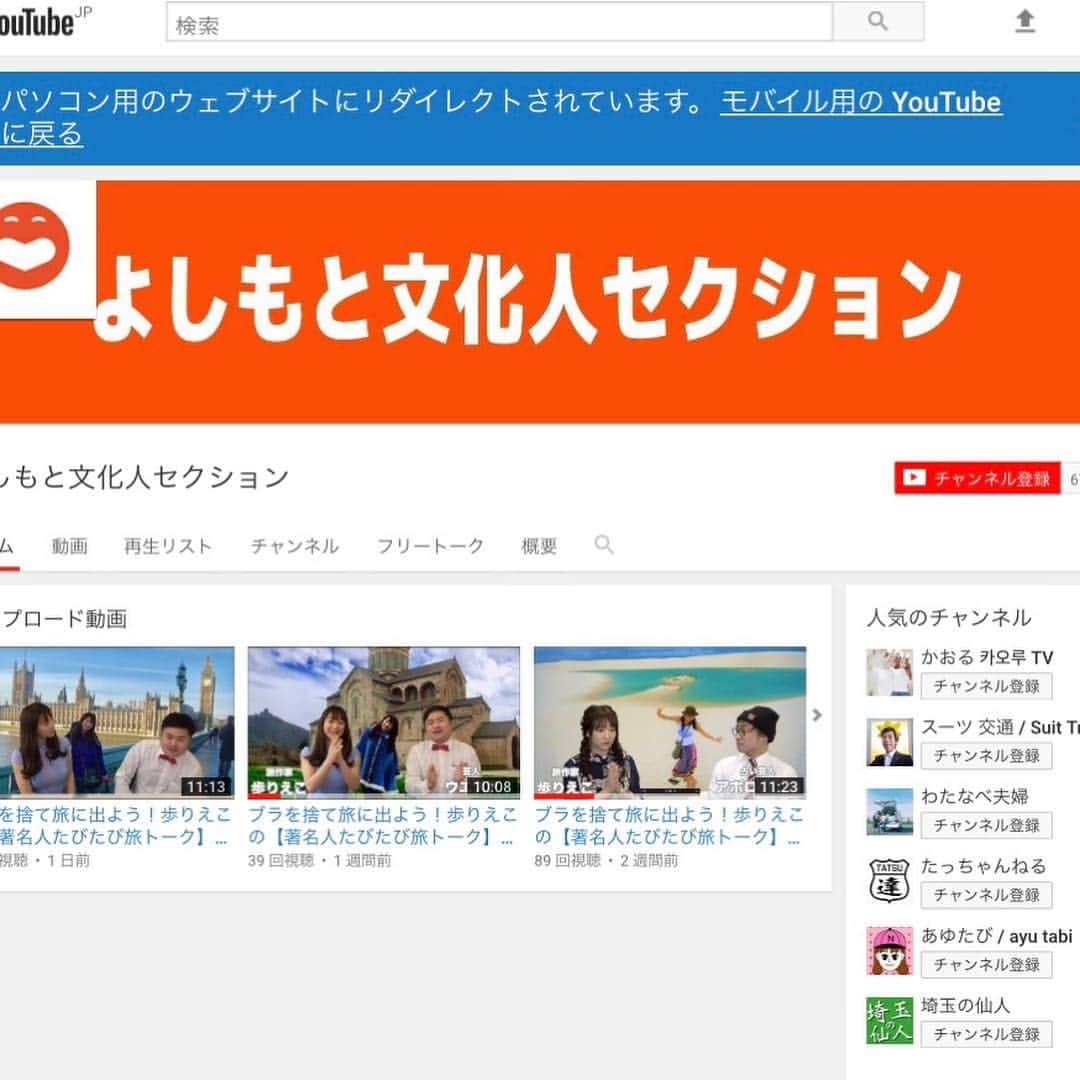Subscribe to あゆたび ayu tabi
This screenshot has width=1080, height=1080.
point(986,964)
